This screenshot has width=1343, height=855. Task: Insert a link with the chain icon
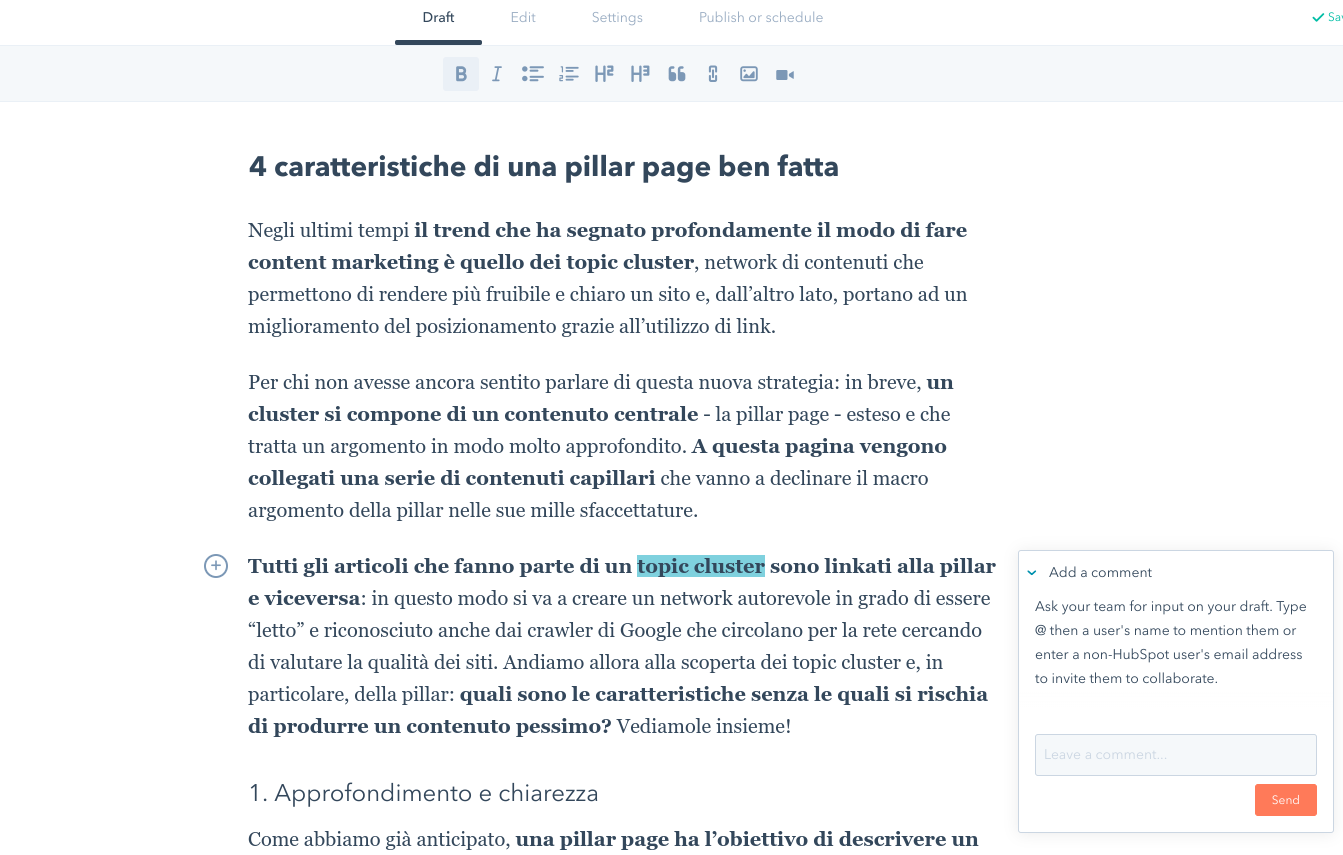pyautogui.click(x=713, y=74)
